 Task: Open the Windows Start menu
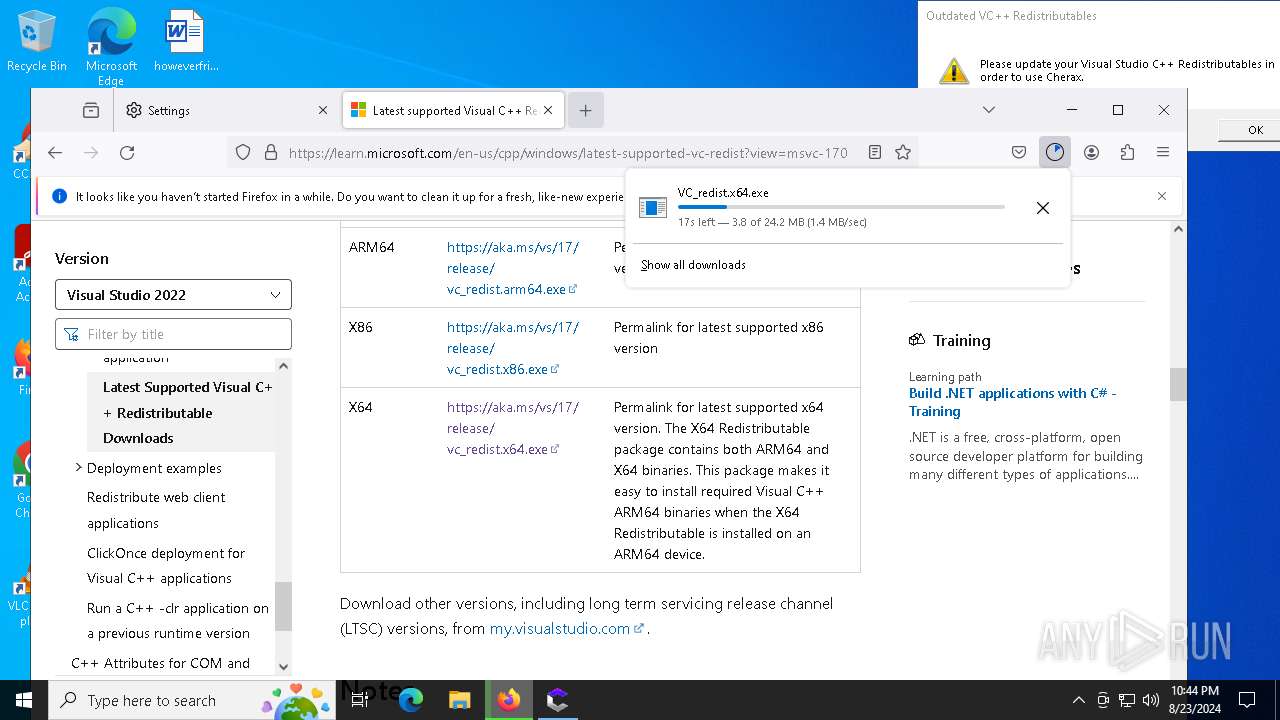click(x=24, y=700)
